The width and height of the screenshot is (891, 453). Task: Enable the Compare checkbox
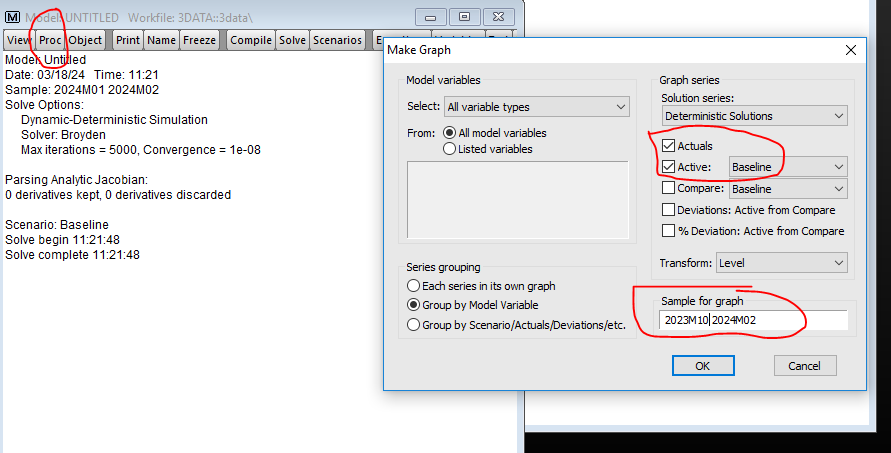[x=668, y=189]
